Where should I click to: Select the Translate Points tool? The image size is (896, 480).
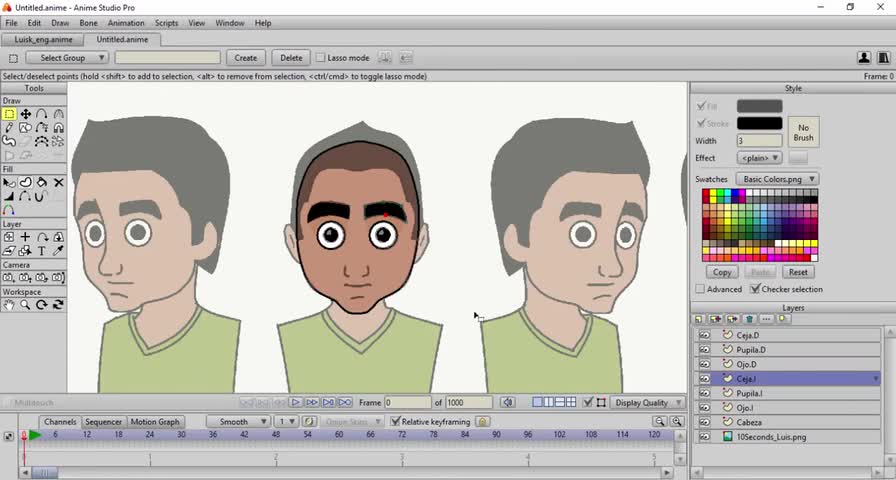click(x=25, y=114)
